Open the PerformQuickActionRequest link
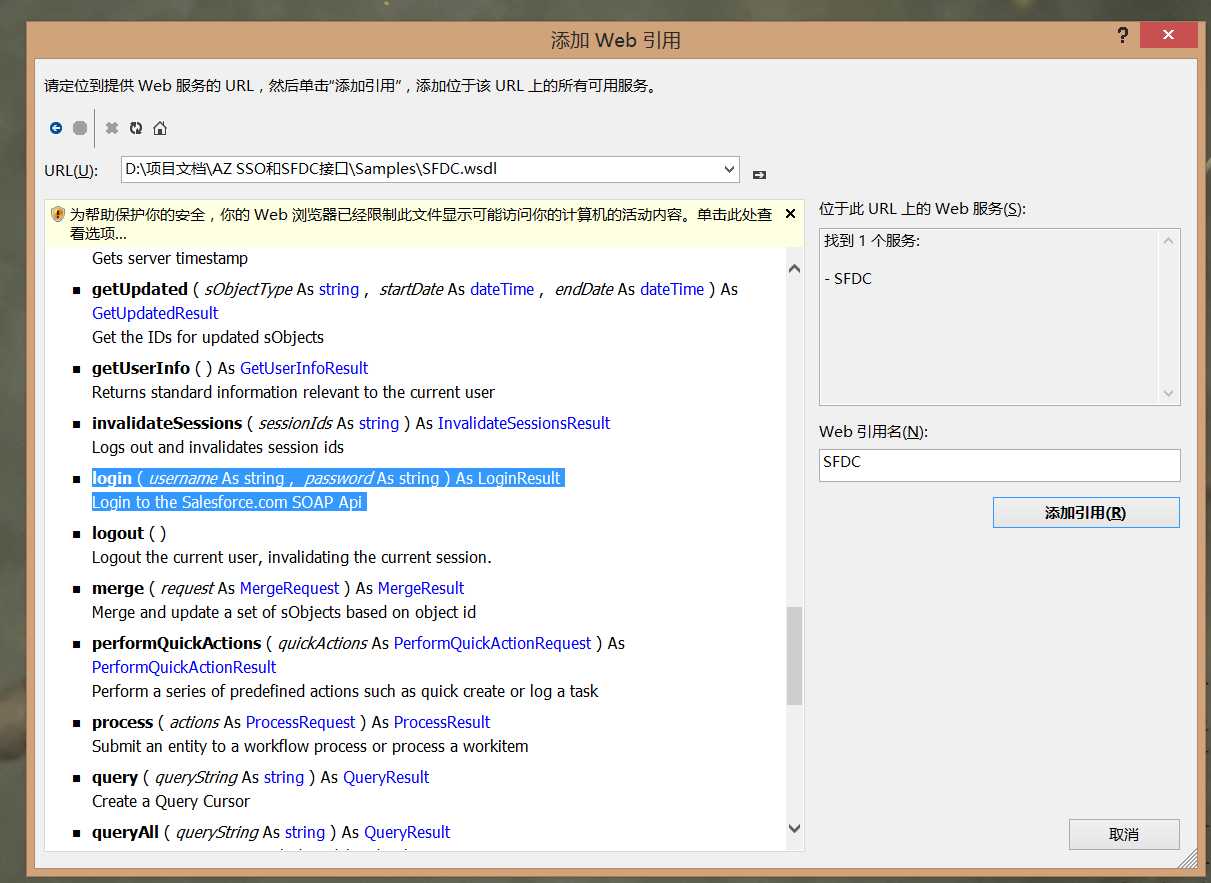Viewport: 1211px width, 883px height. coord(493,643)
